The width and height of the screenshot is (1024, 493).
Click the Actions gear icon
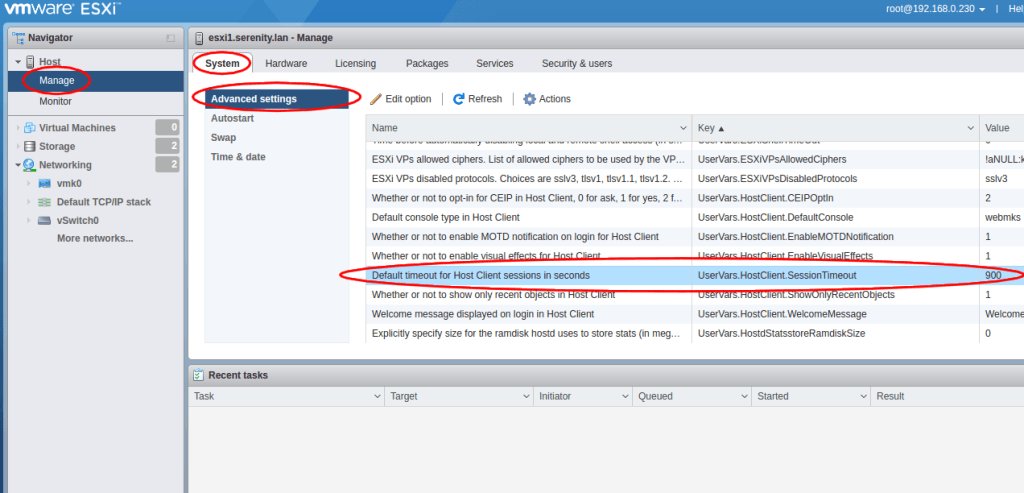tap(530, 99)
